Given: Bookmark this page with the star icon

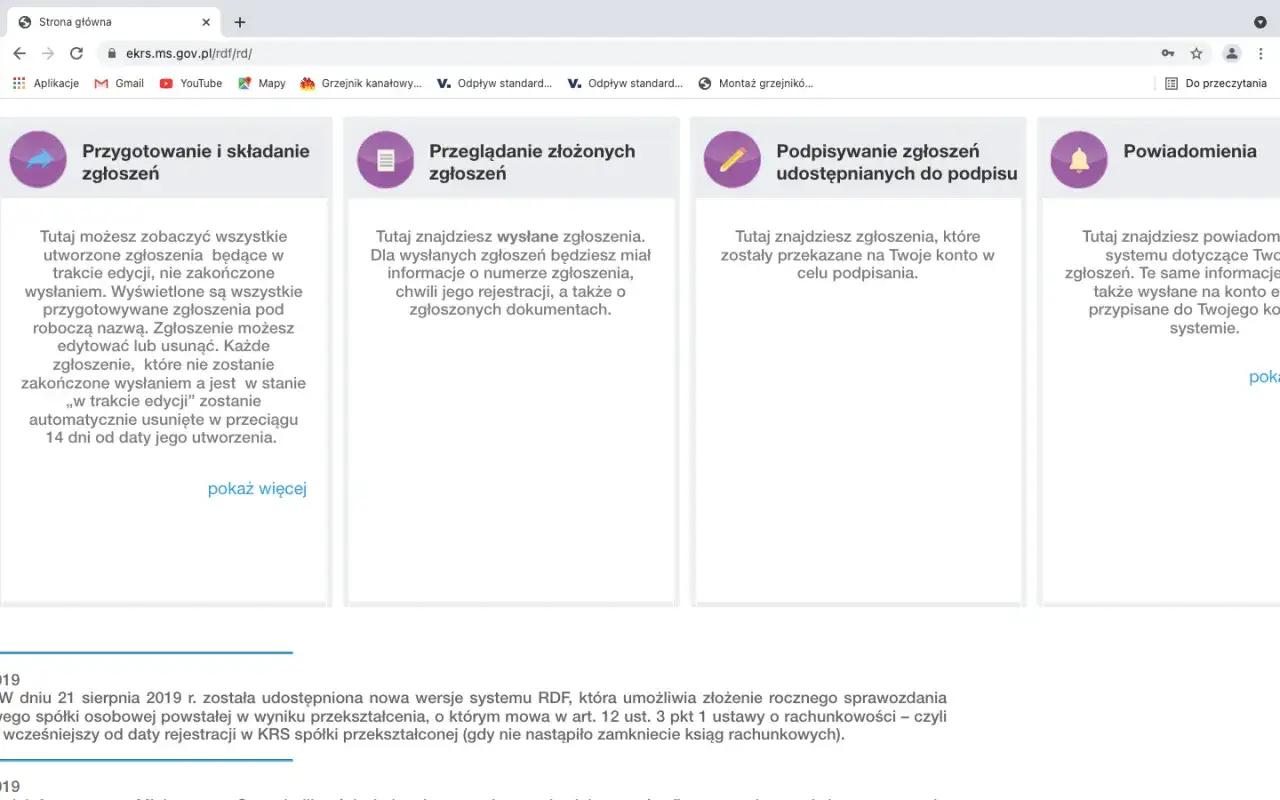Looking at the screenshot, I should click(1196, 53).
